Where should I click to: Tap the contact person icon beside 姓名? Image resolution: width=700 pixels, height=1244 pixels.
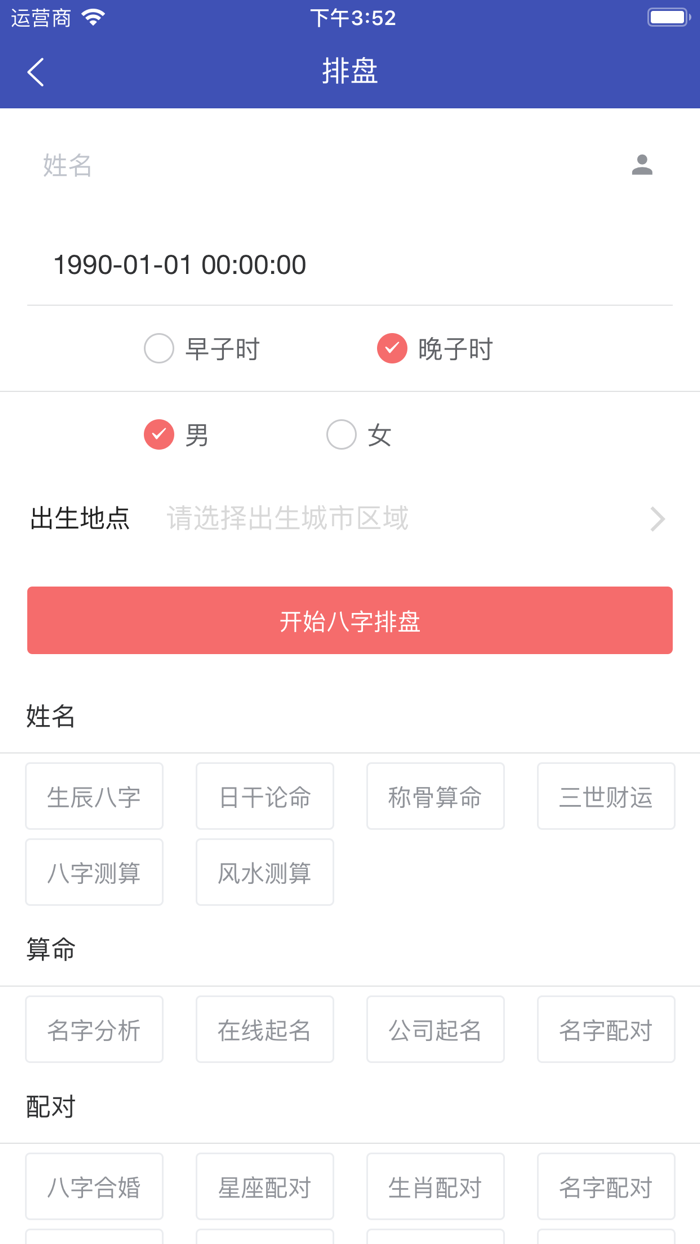click(643, 166)
